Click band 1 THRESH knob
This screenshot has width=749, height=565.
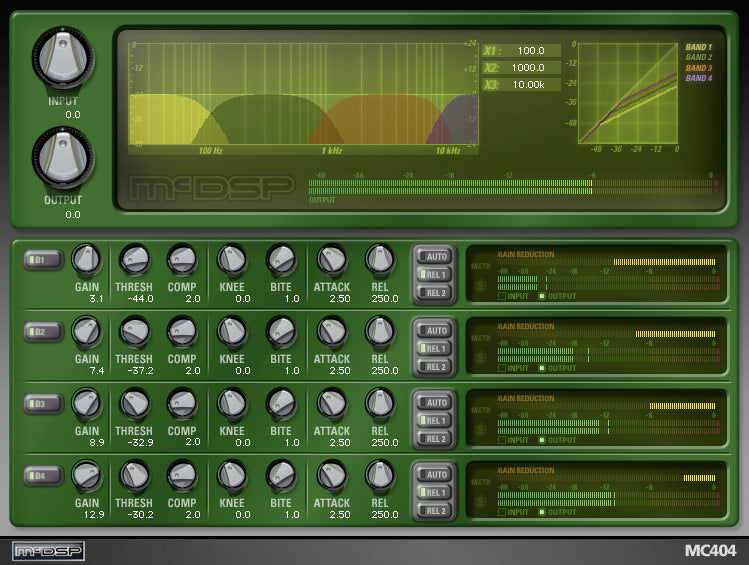(134, 260)
